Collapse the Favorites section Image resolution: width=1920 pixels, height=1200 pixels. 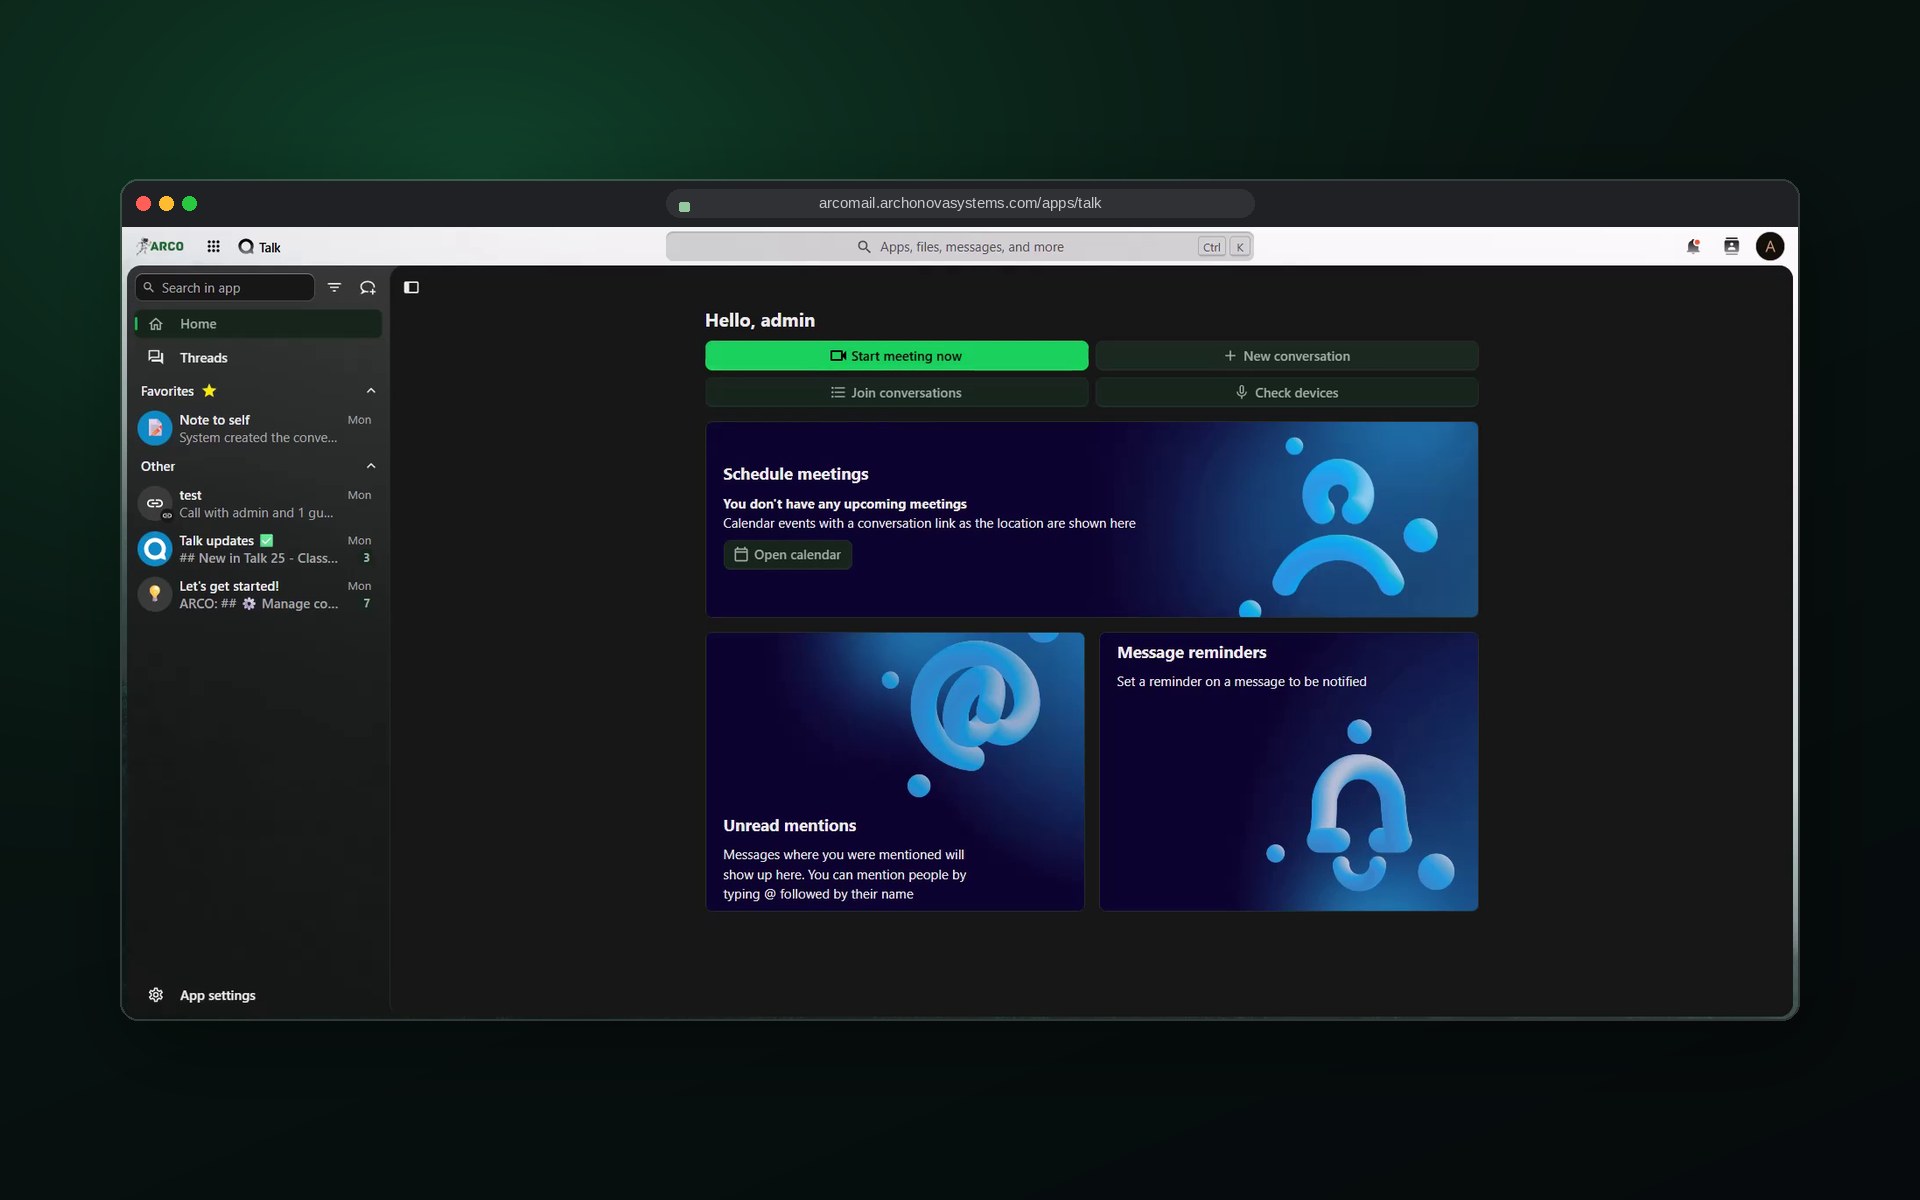371,391
